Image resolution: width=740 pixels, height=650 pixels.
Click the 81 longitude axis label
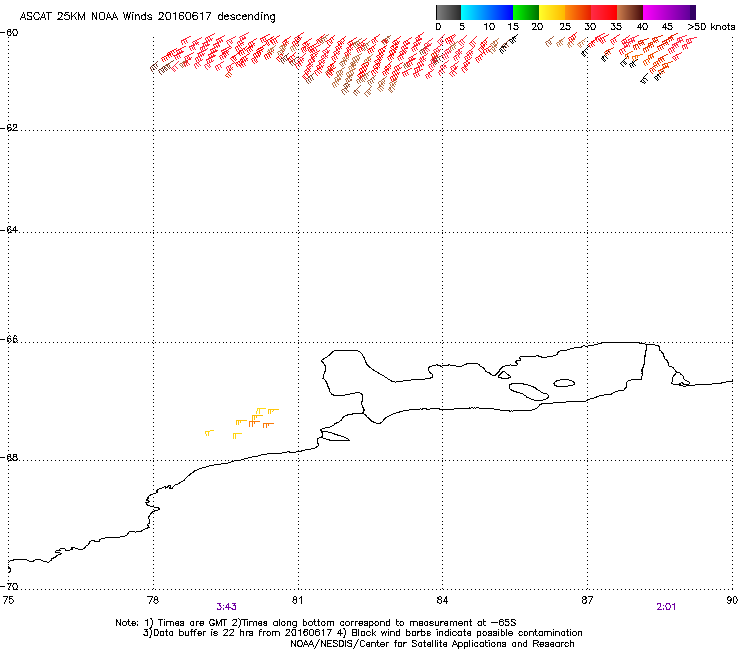tap(298, 600)
